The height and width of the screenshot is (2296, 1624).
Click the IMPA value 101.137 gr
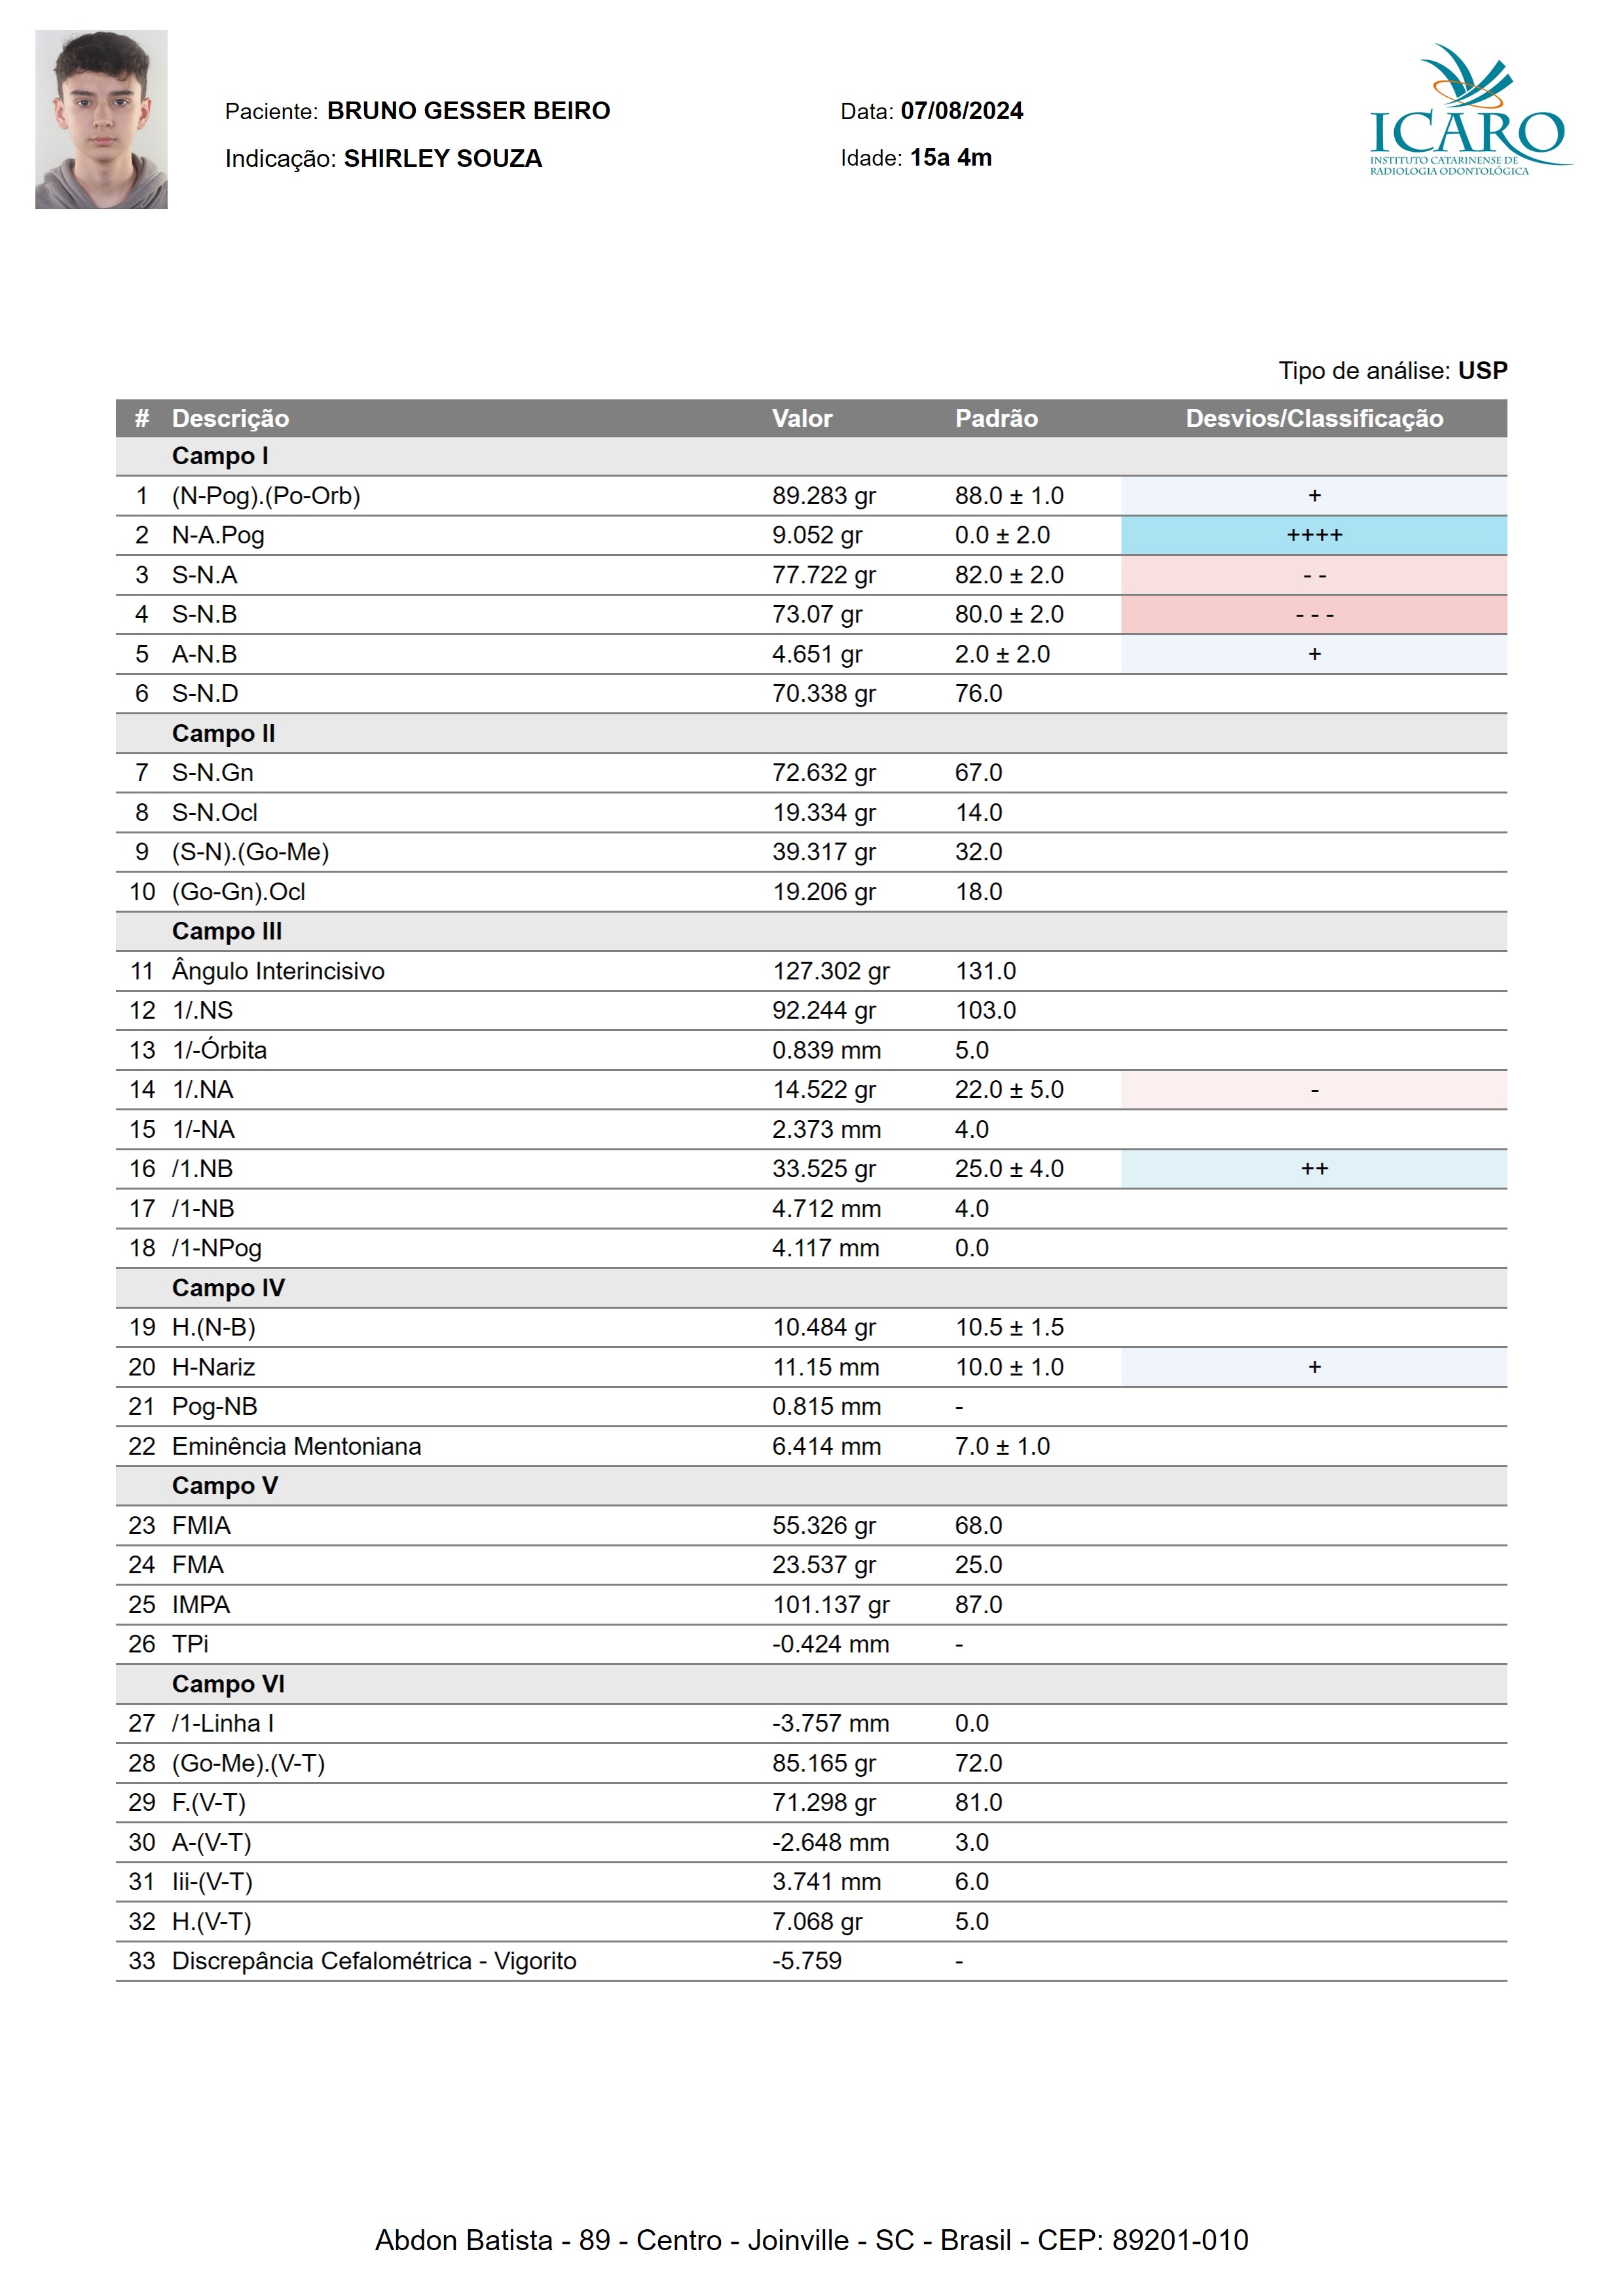[830, 1604]
